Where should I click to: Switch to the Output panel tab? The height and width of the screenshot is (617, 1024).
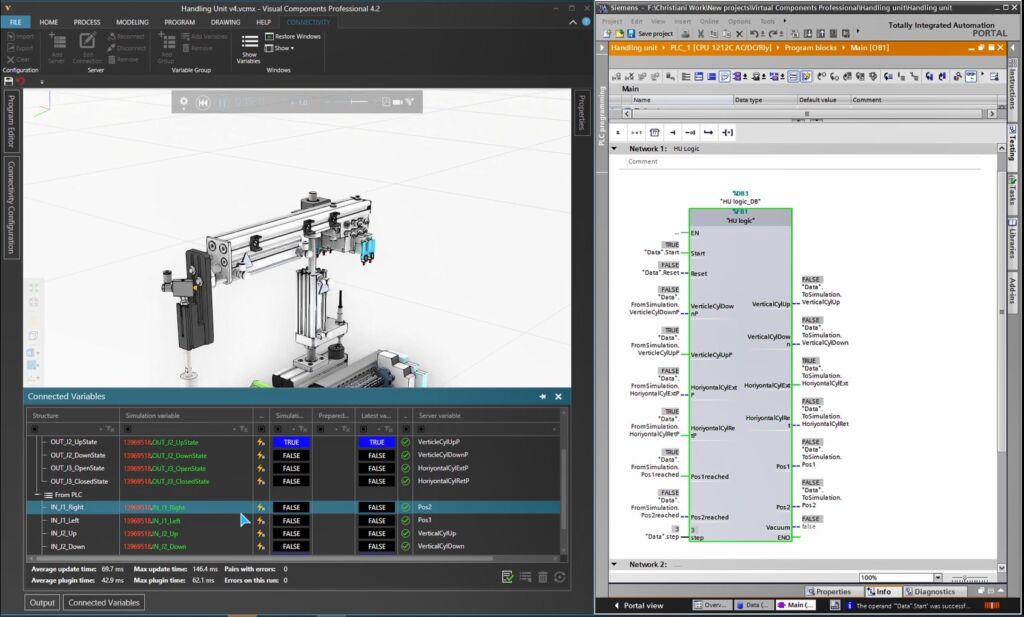click(42, 602)
